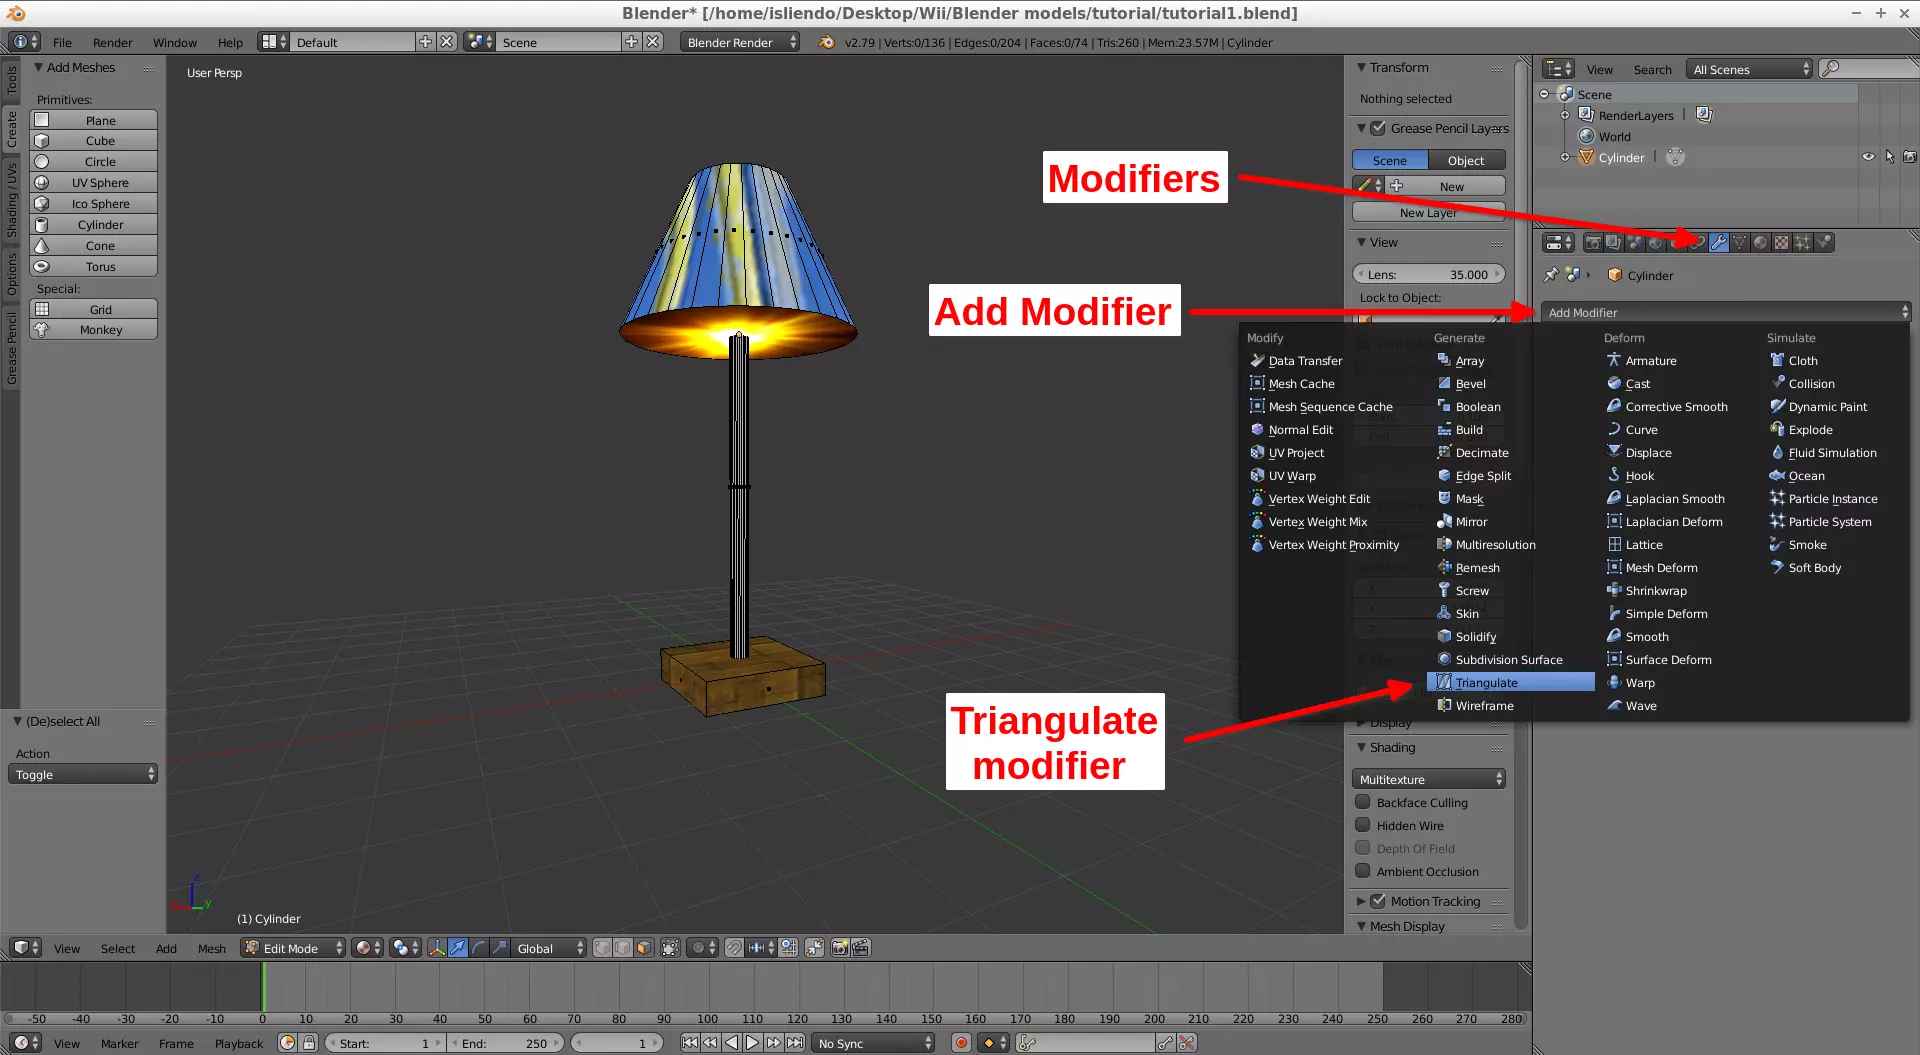Open the Material properties tab sphere icon

coord(1761,243)
